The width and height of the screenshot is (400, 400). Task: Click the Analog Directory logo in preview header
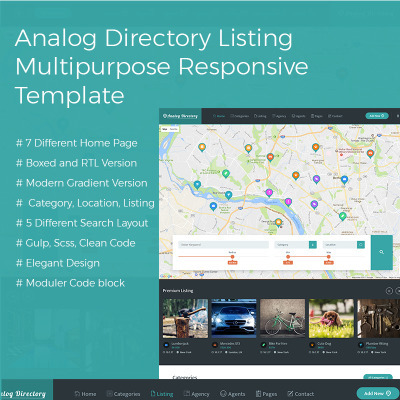point(180,116)
